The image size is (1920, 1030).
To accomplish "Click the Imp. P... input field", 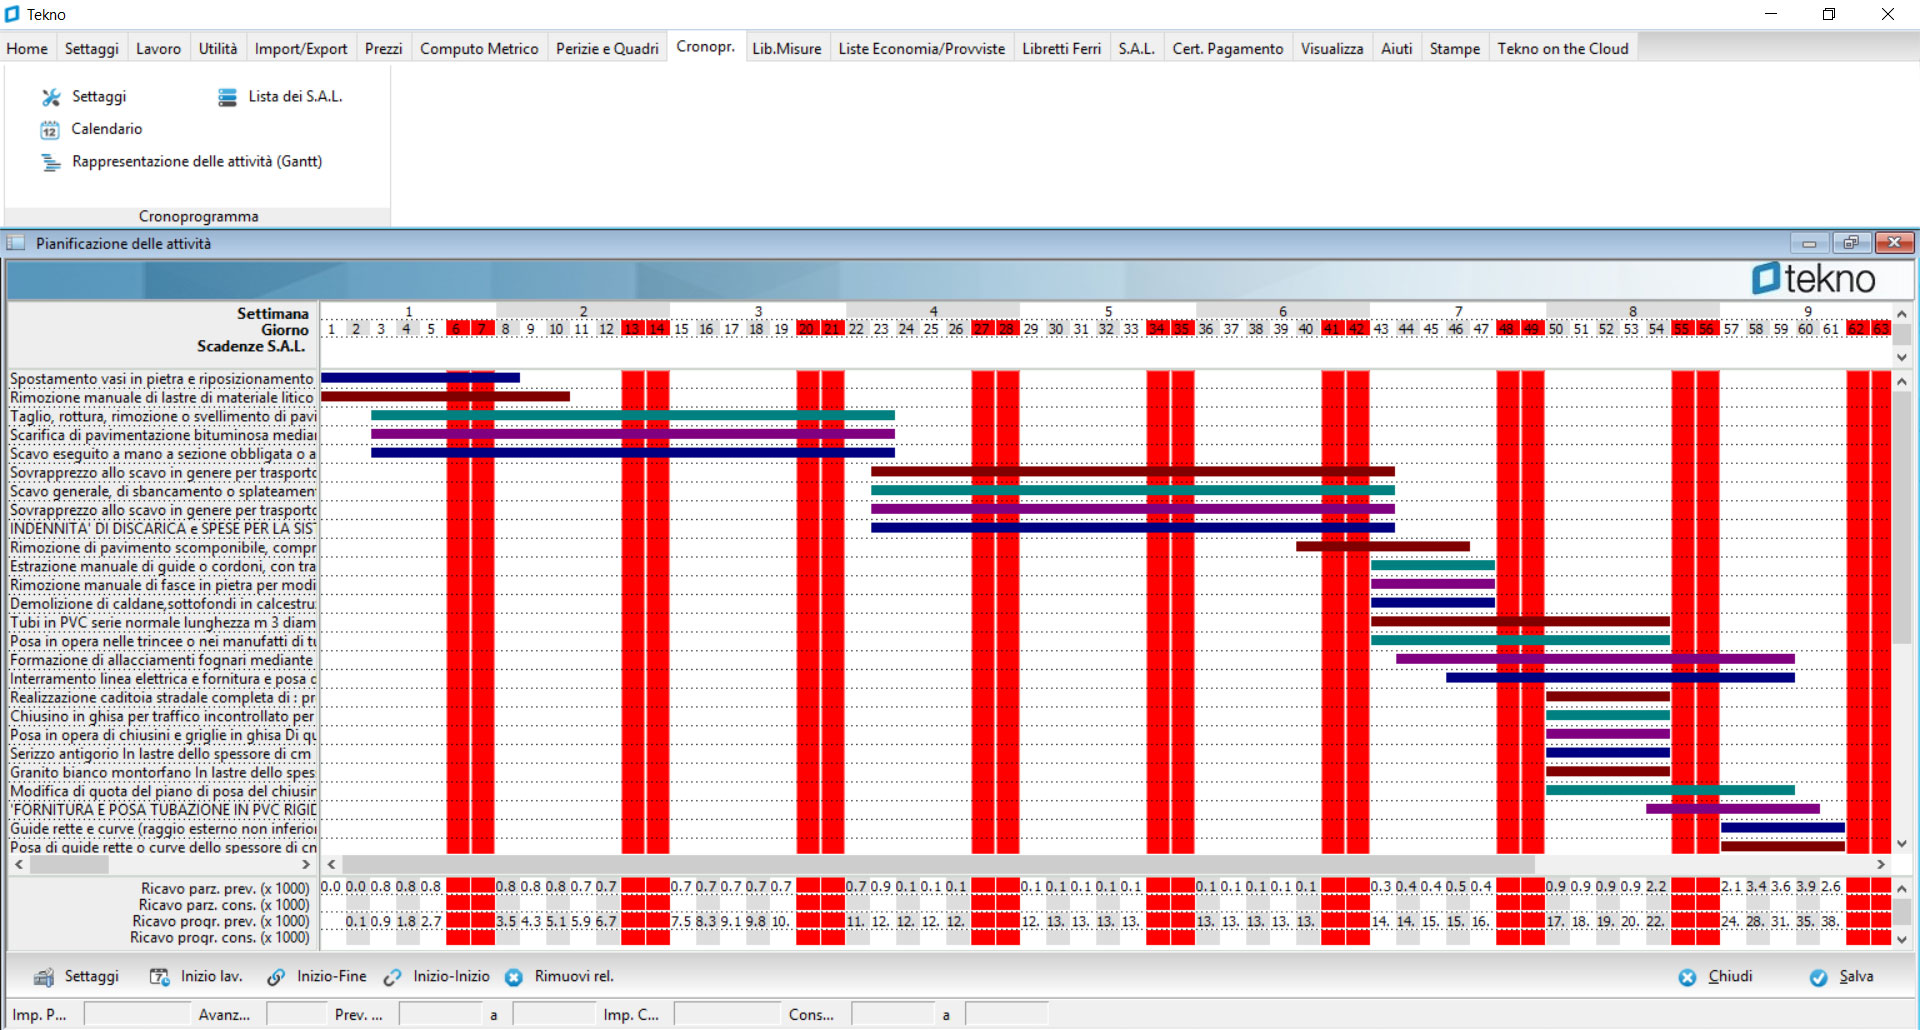I will (136, 1014).
